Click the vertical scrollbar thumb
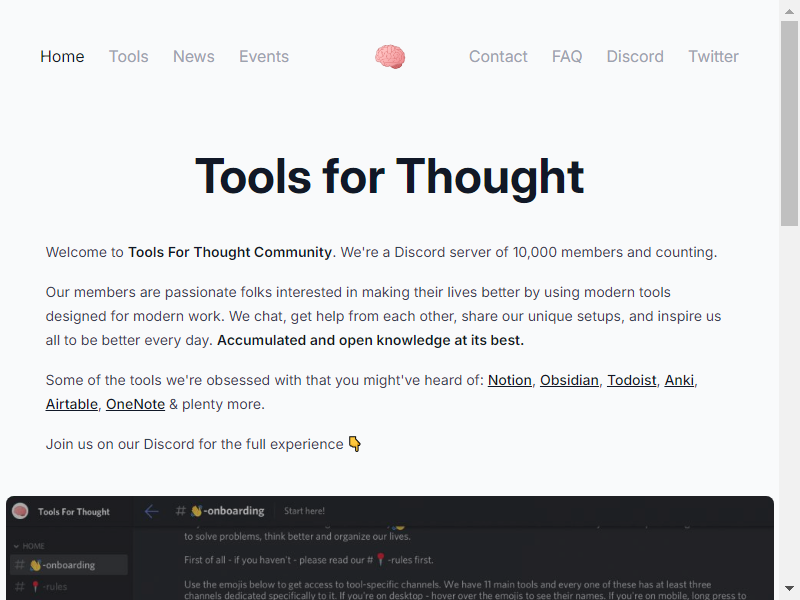Screen dimensions: 800x600 click(x=789, y=123)
